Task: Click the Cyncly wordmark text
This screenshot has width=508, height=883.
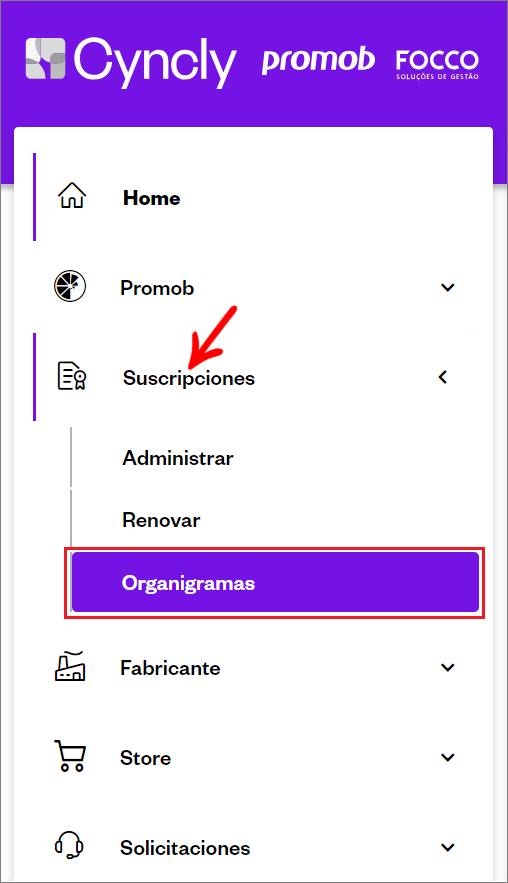Action: coord(155,61)
